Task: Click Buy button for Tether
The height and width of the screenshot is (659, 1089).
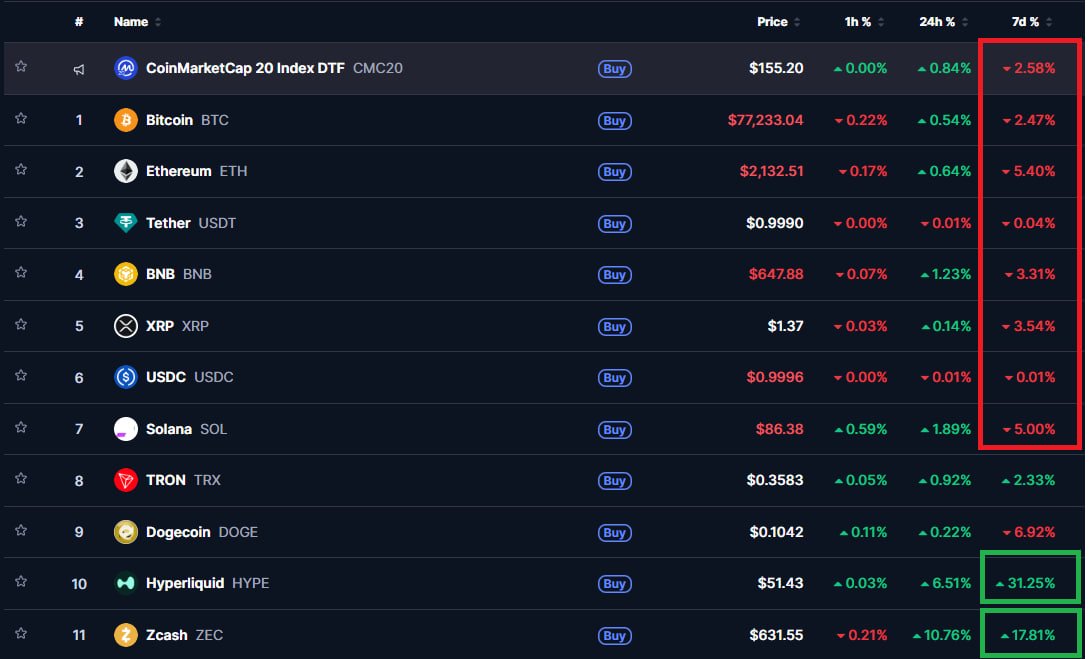Action: tap(615, 224)
